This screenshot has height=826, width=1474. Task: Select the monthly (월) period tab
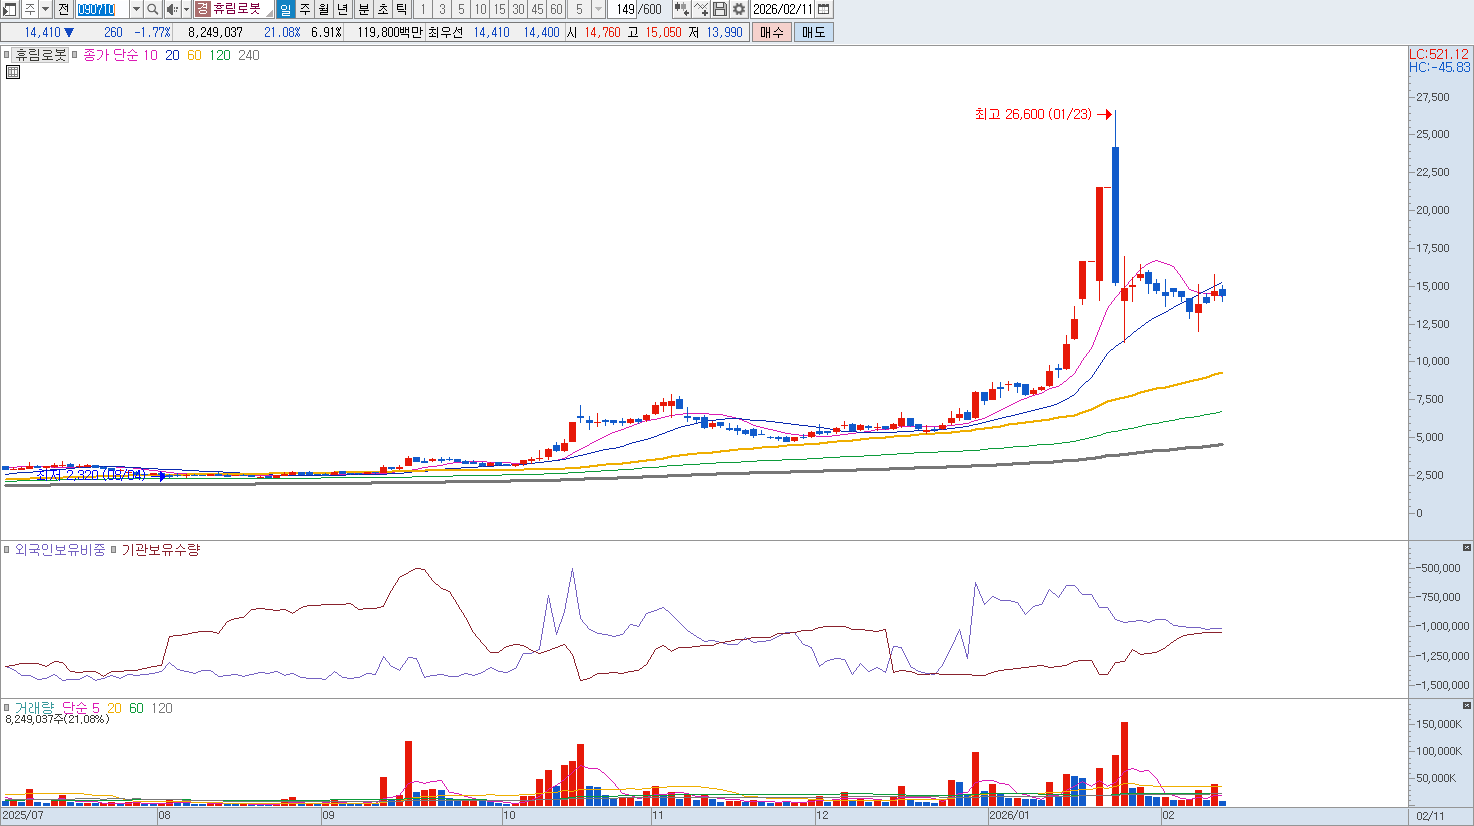click(324, 9)
